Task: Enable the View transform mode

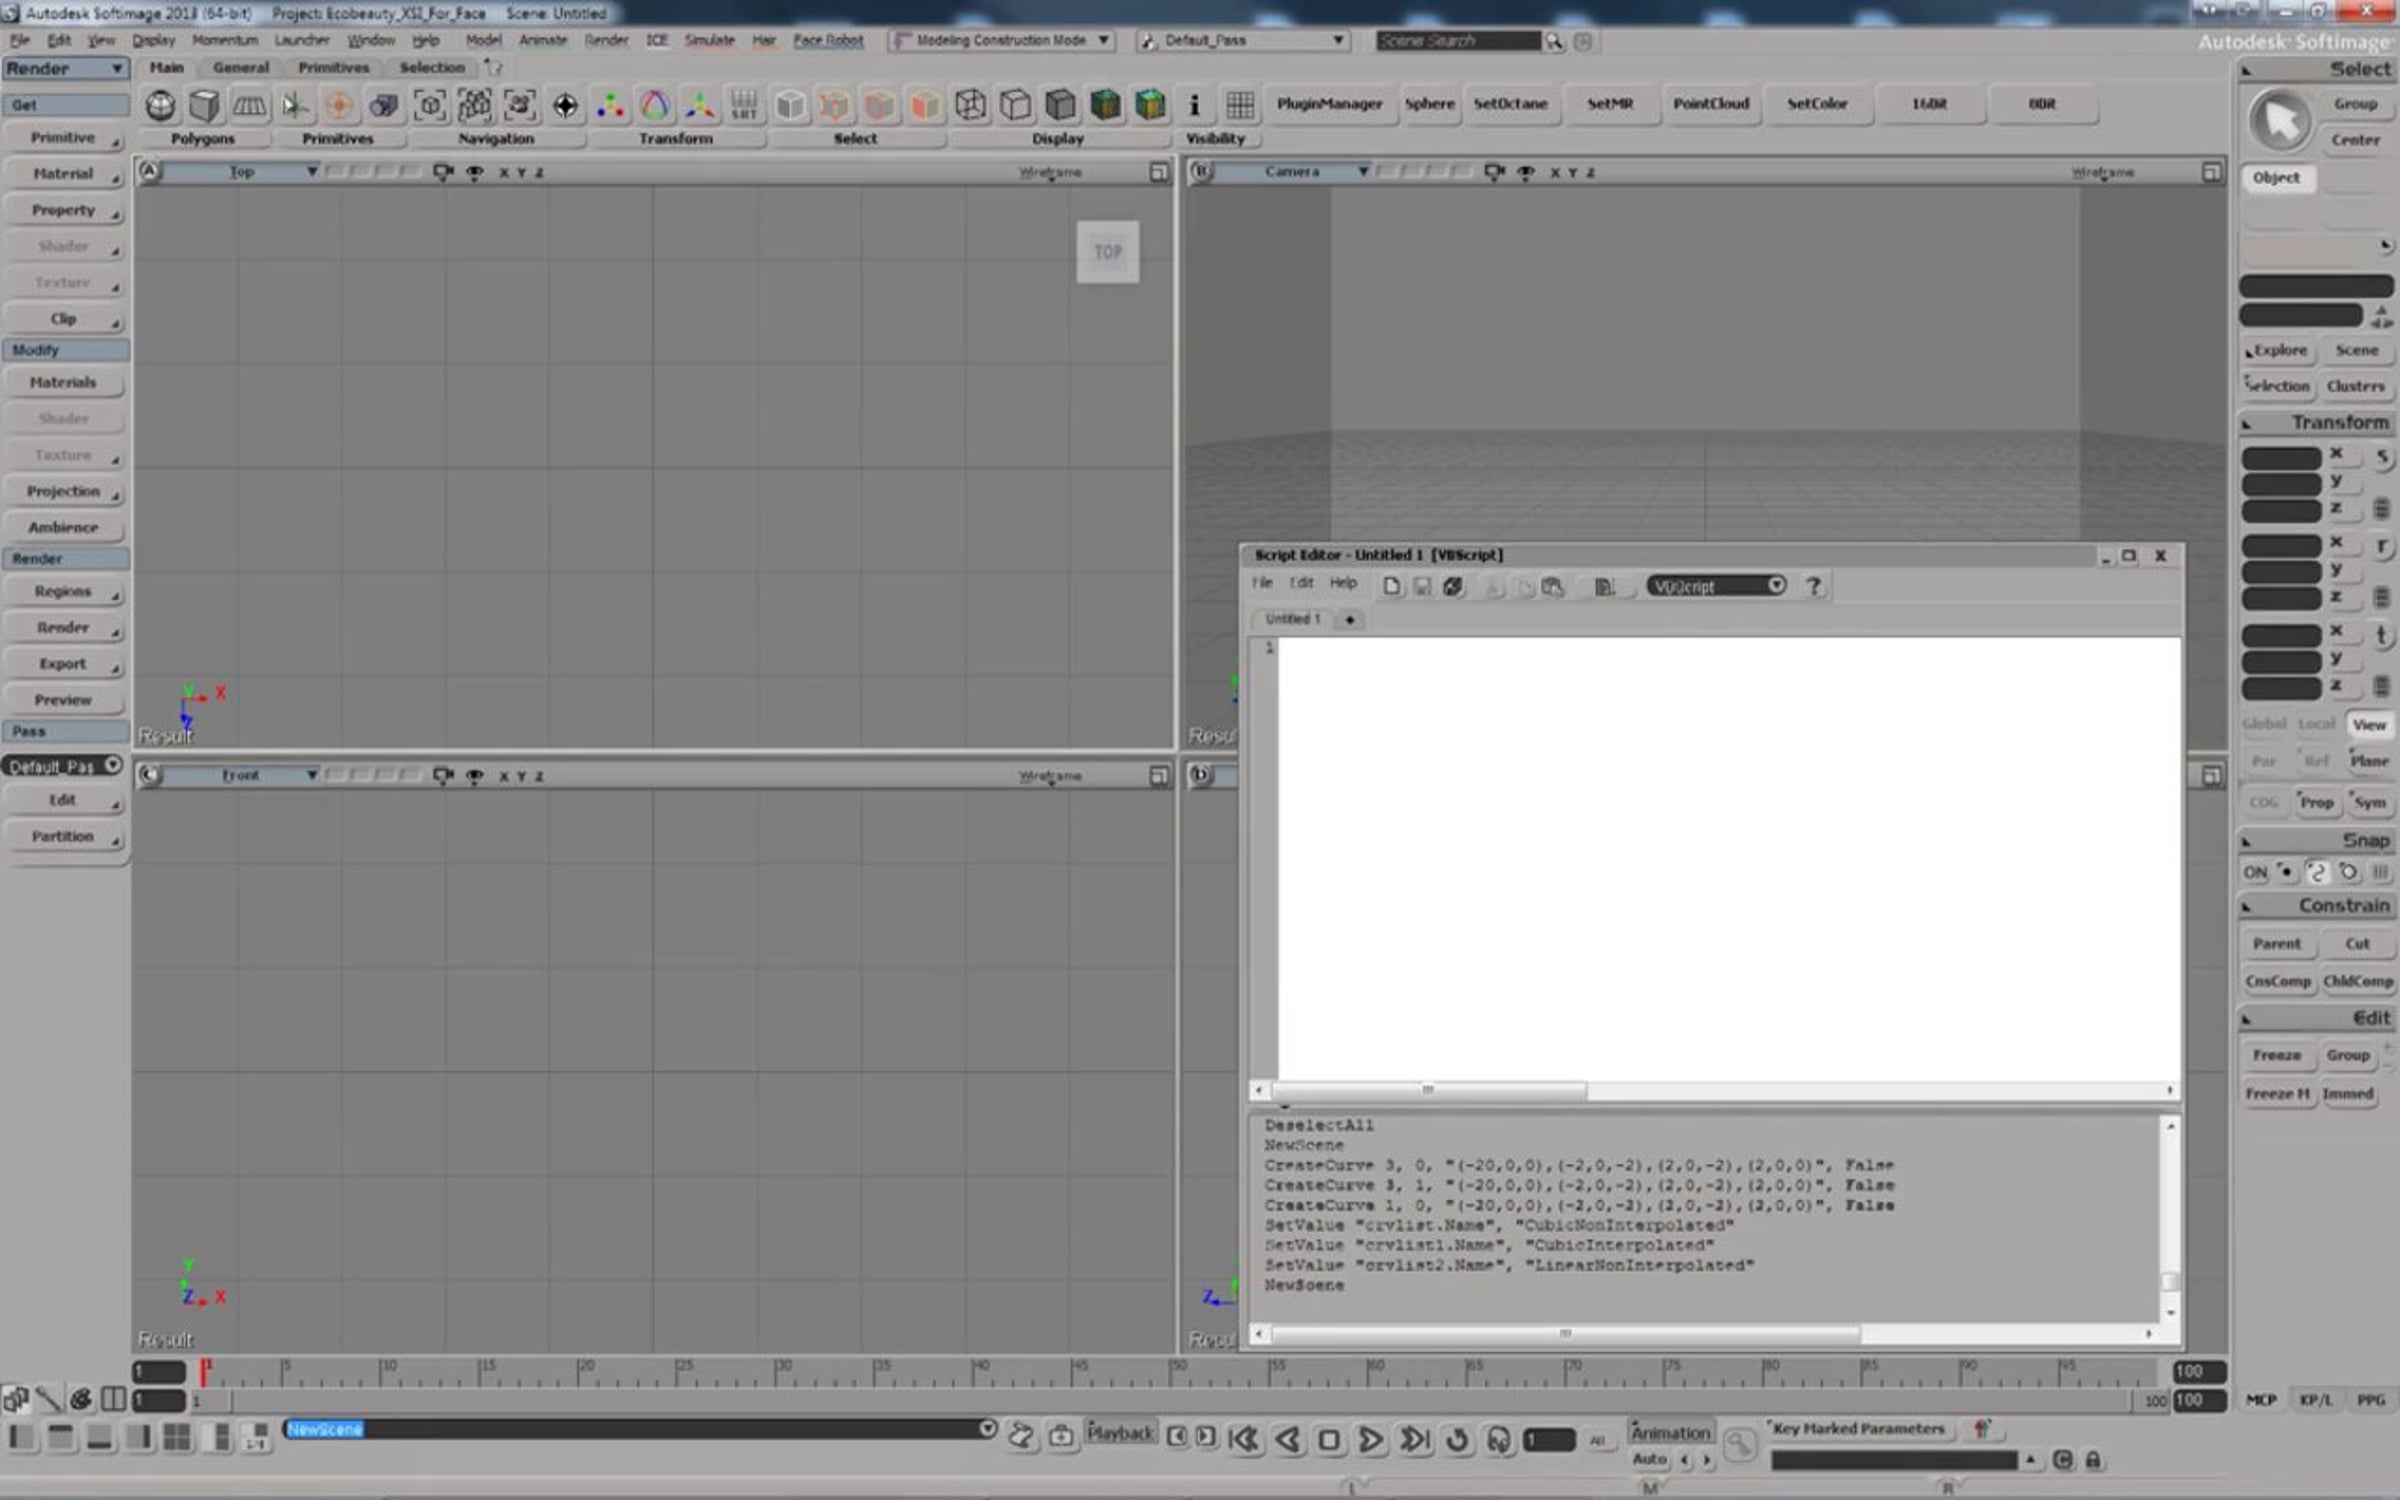Action: point(2369,724)
